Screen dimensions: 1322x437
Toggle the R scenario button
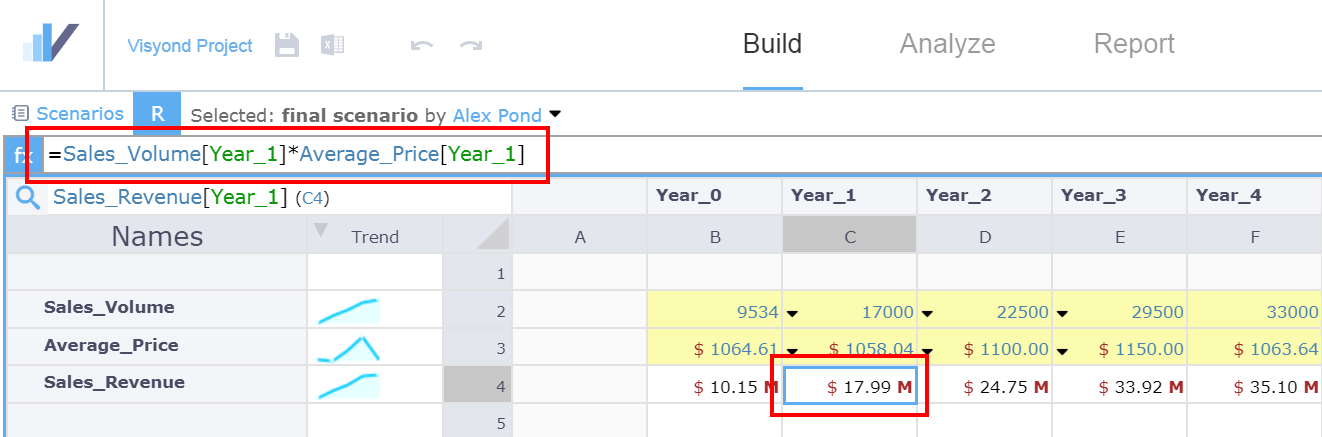tap(157, 114)
